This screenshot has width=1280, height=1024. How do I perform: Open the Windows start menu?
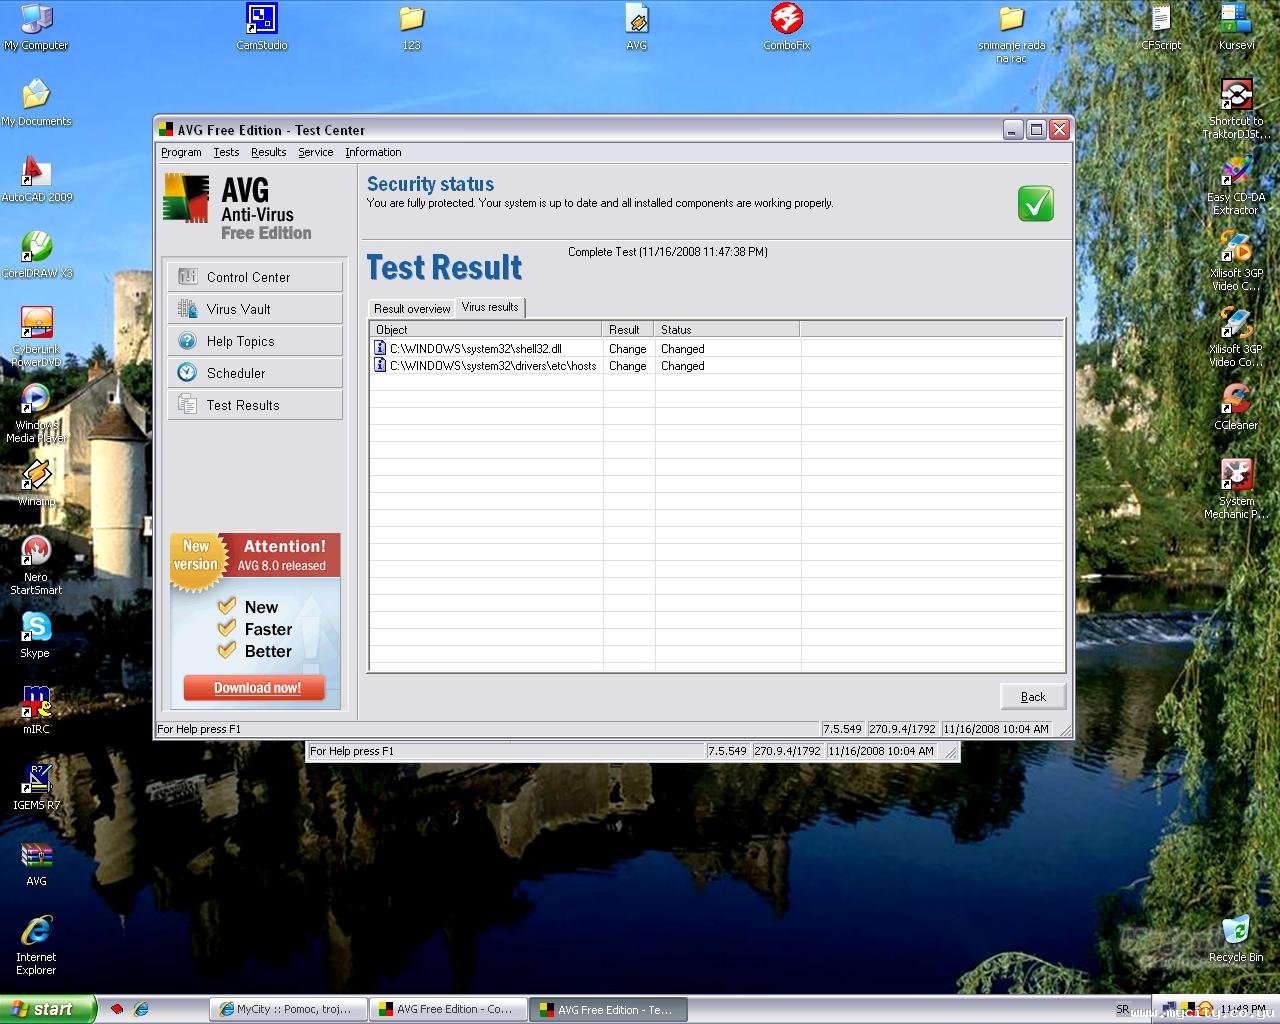pyautogui.click(x=48, y=1009)
